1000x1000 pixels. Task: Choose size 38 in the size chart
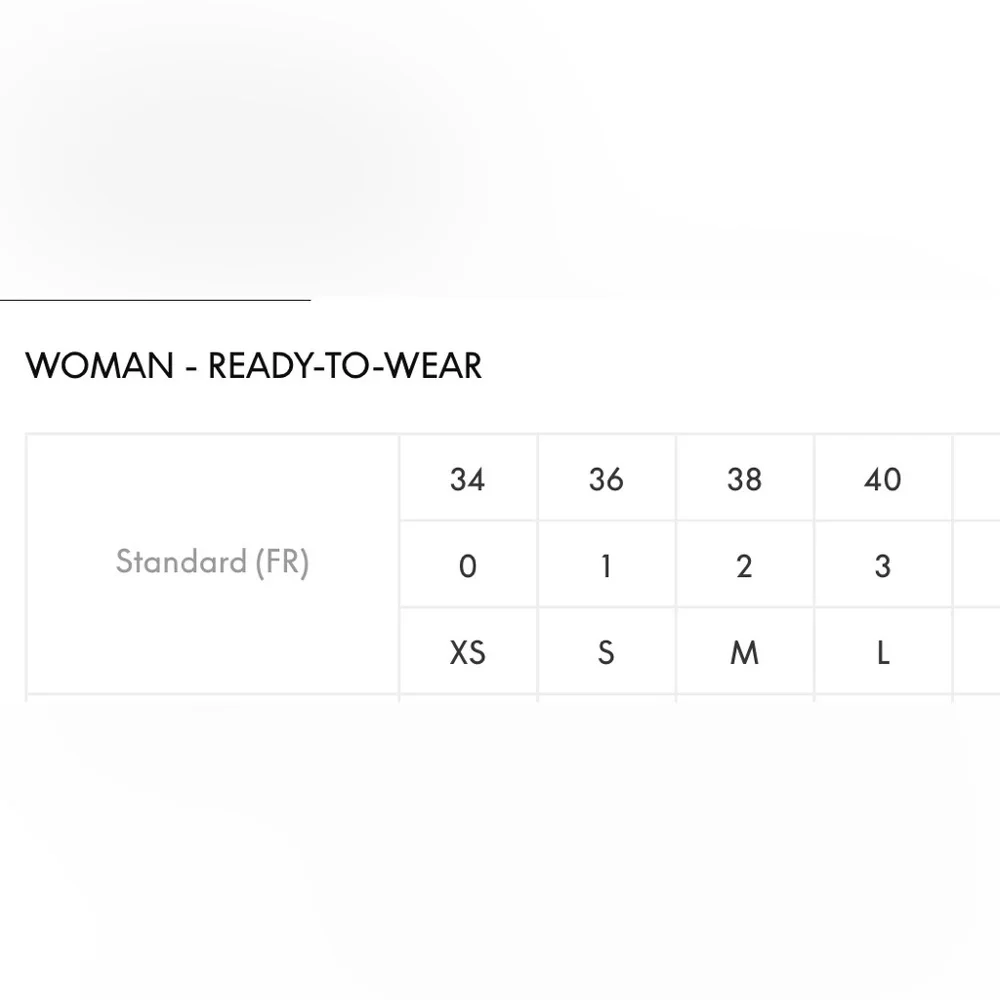coord(744,480)
